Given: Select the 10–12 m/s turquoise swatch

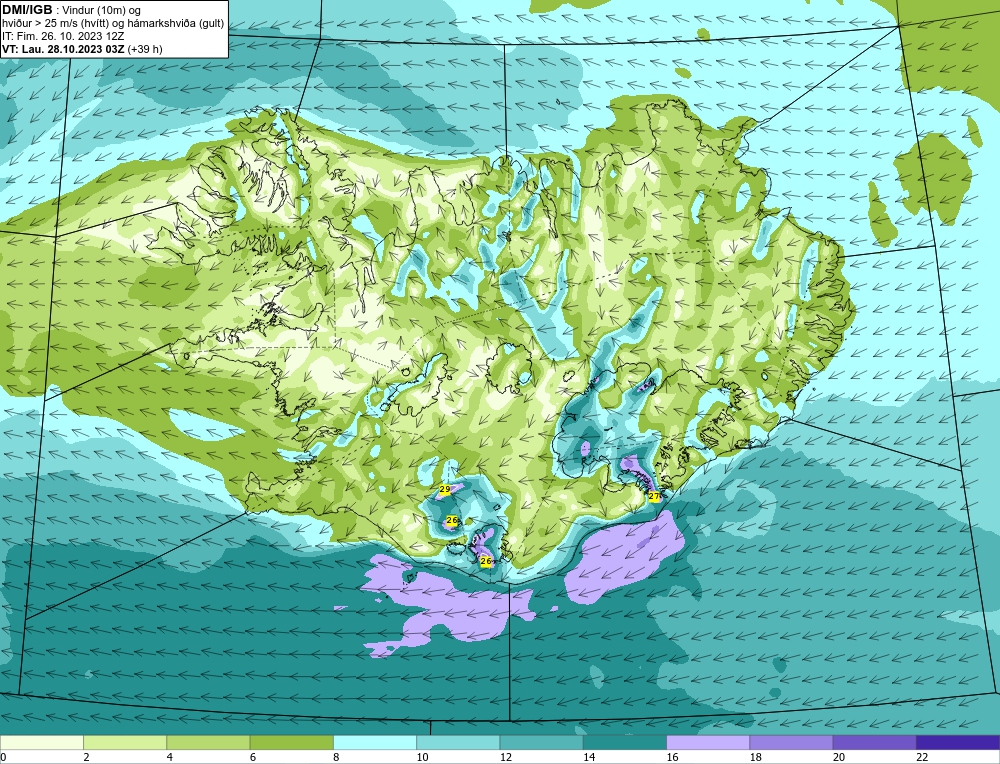Looking at the screenshot, I should click(458, 743).
